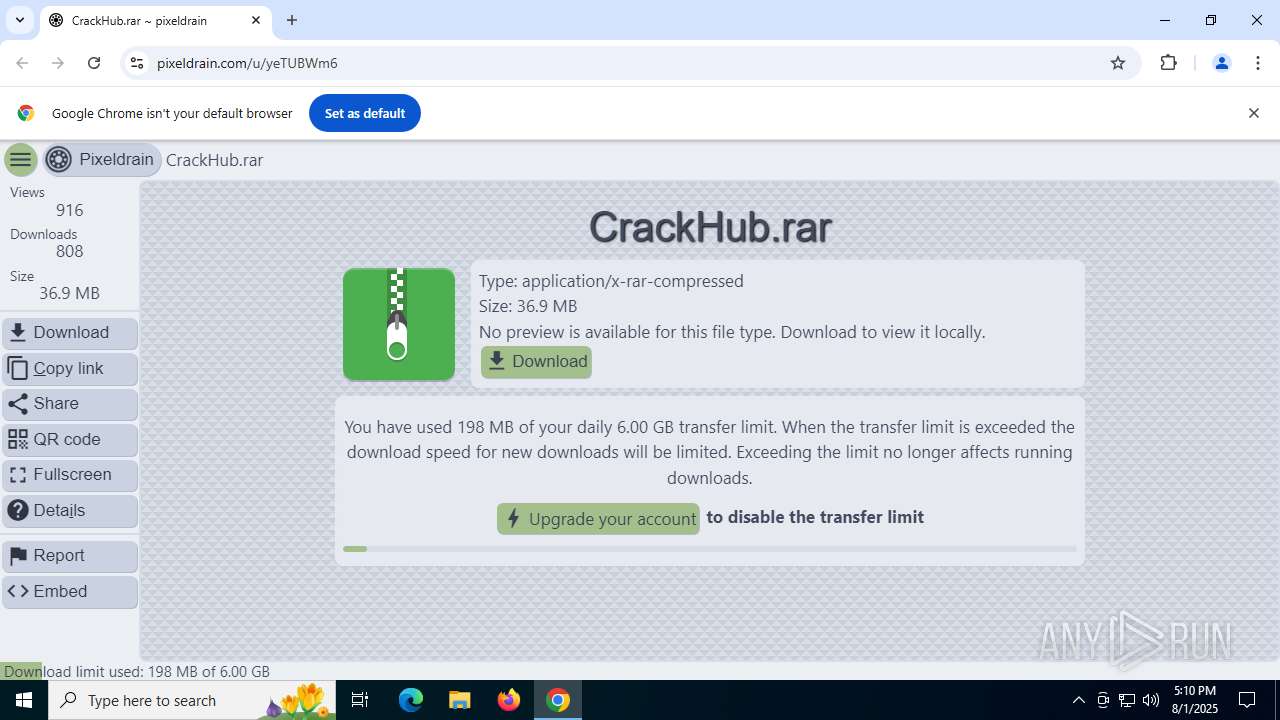Image resolution: width=1280 pixels, height=720 pixels.
Task: Show the QR code
Action: (70, 439)
